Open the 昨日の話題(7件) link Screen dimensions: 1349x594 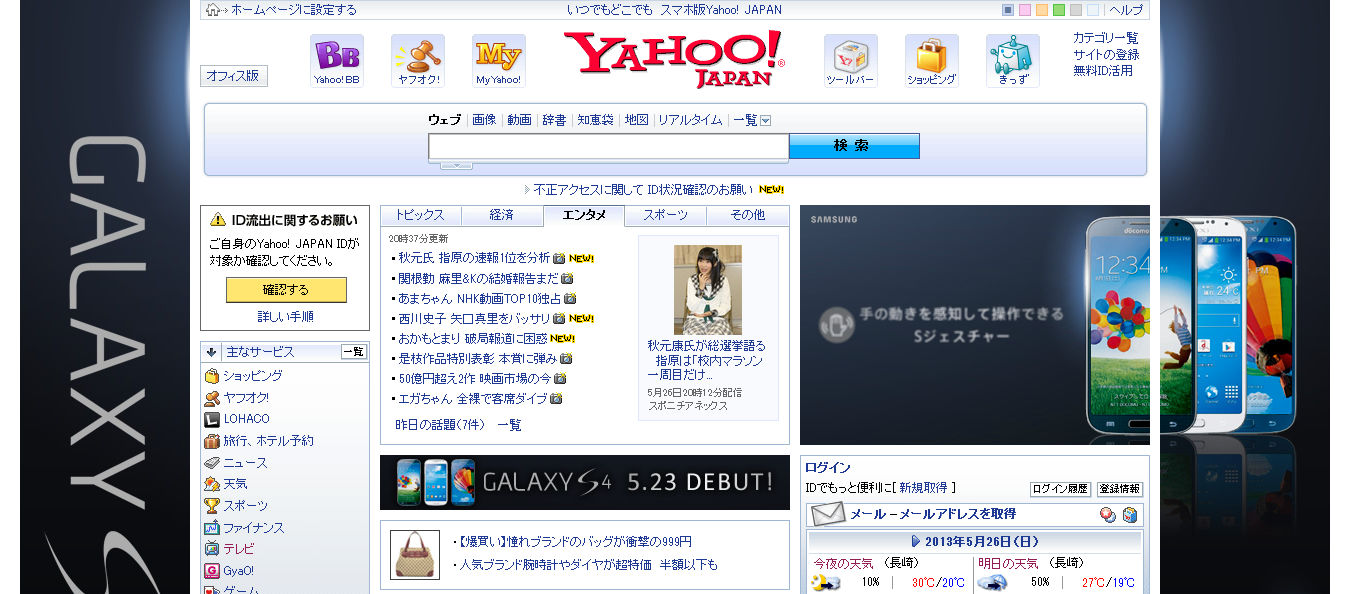tap(440, 425)
